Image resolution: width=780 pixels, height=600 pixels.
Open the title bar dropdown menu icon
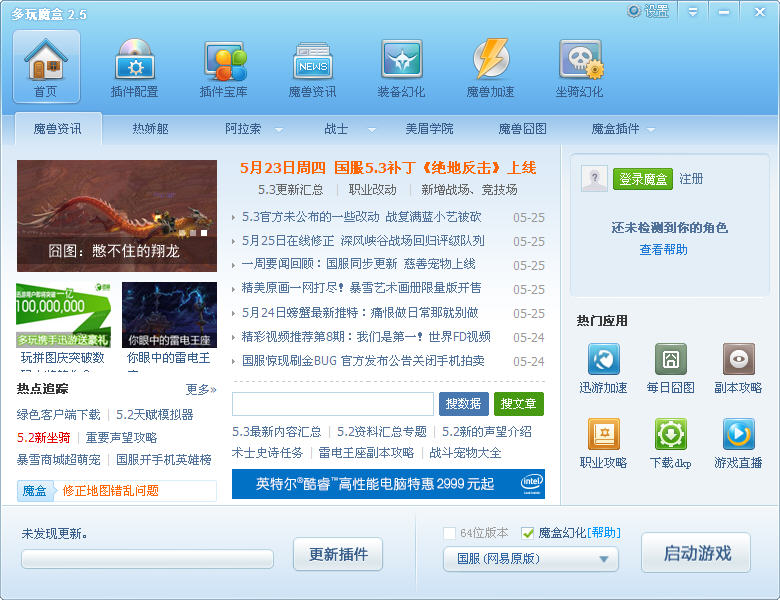click(x=692, y=11)
